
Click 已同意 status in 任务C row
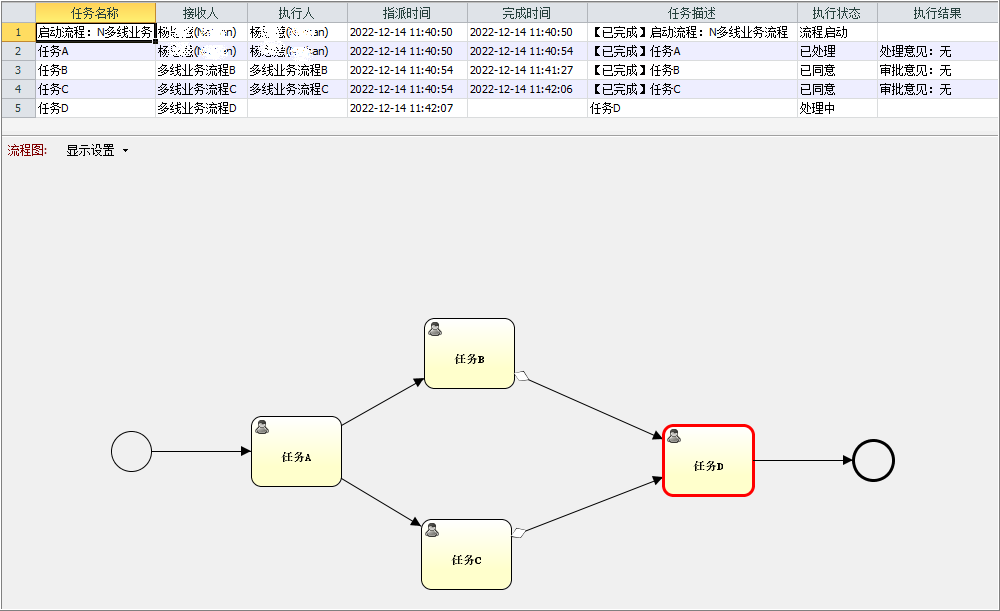click(x=837, y=89)
